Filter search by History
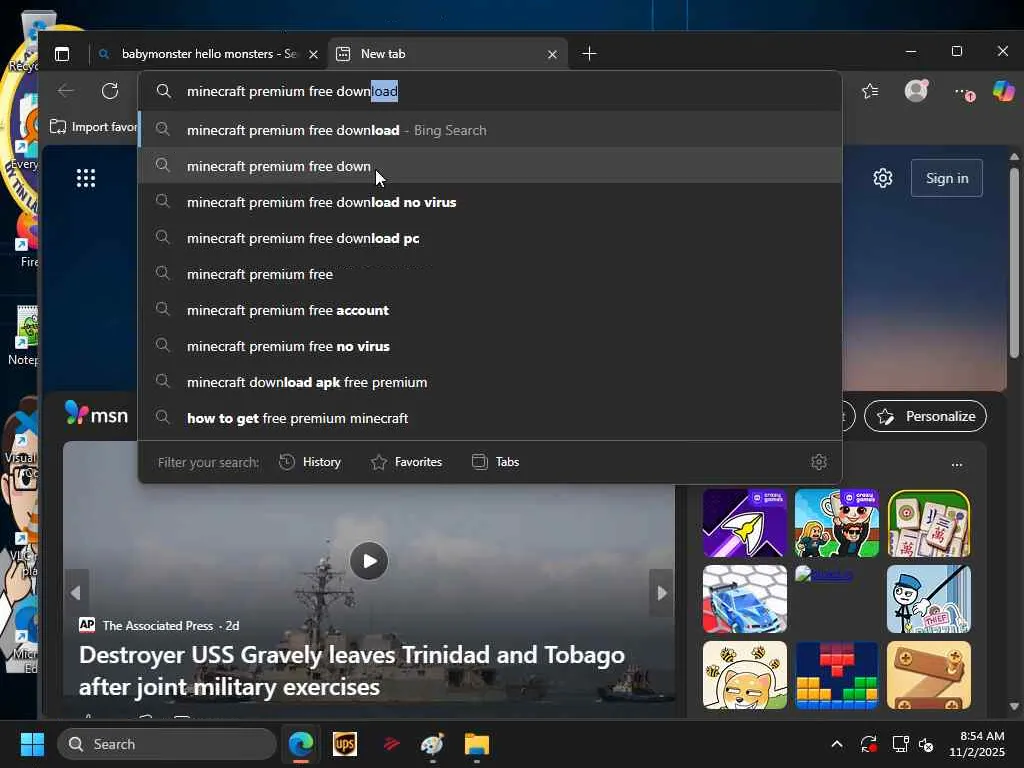 310,462
